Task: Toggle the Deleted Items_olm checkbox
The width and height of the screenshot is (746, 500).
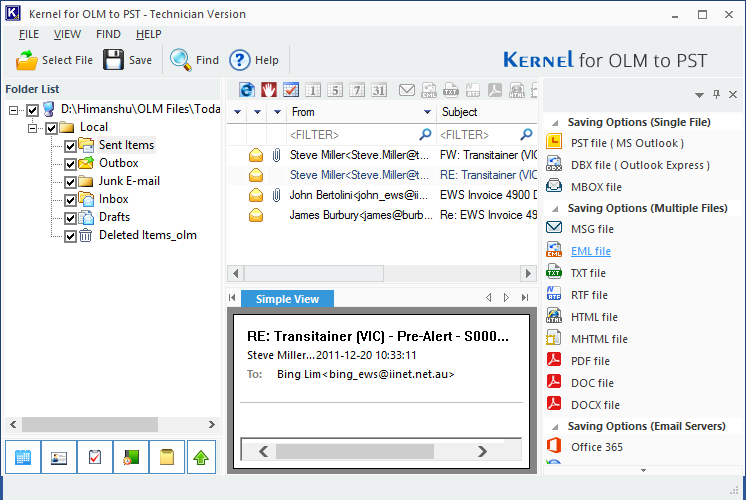Action: [x=70, y=236]
